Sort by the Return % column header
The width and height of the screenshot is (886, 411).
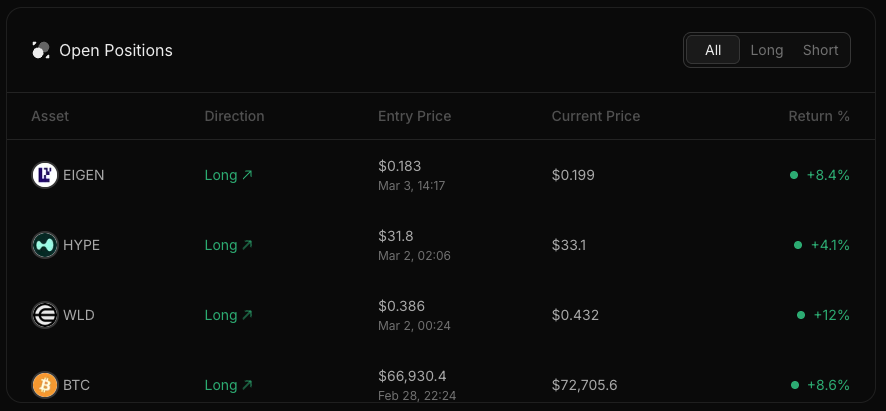pyautogui.click(x=819, y=116)
